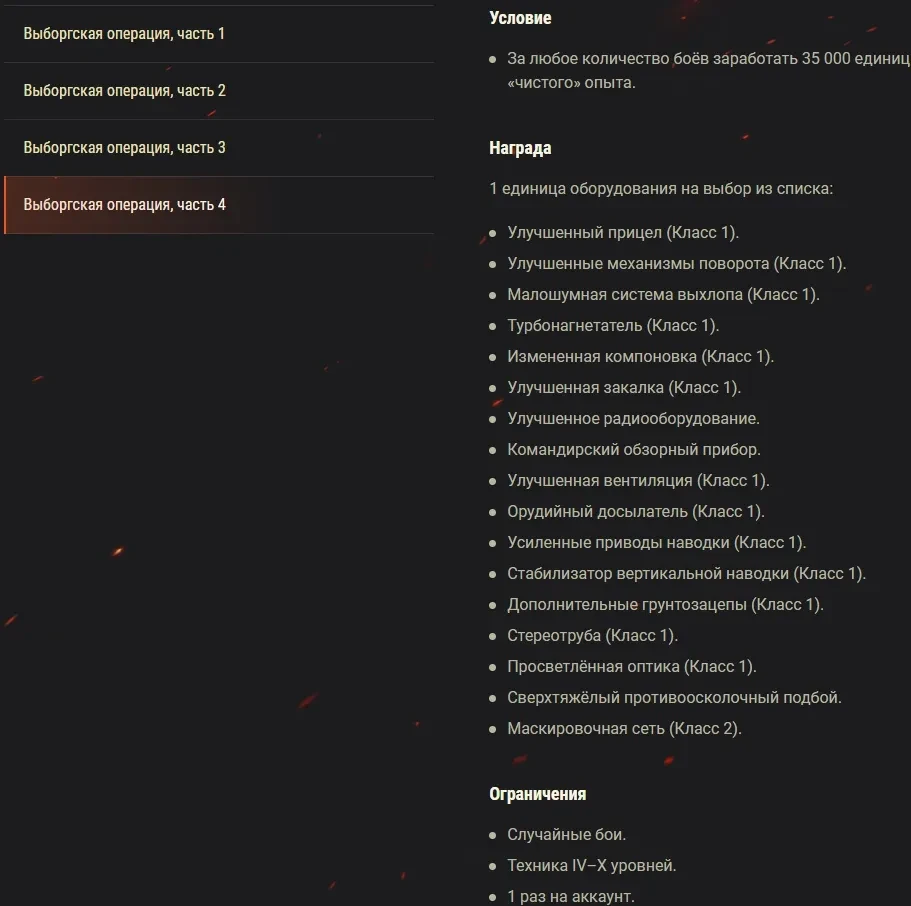Select Выборгская операция, часть 3 tab

tap(125, 148)
